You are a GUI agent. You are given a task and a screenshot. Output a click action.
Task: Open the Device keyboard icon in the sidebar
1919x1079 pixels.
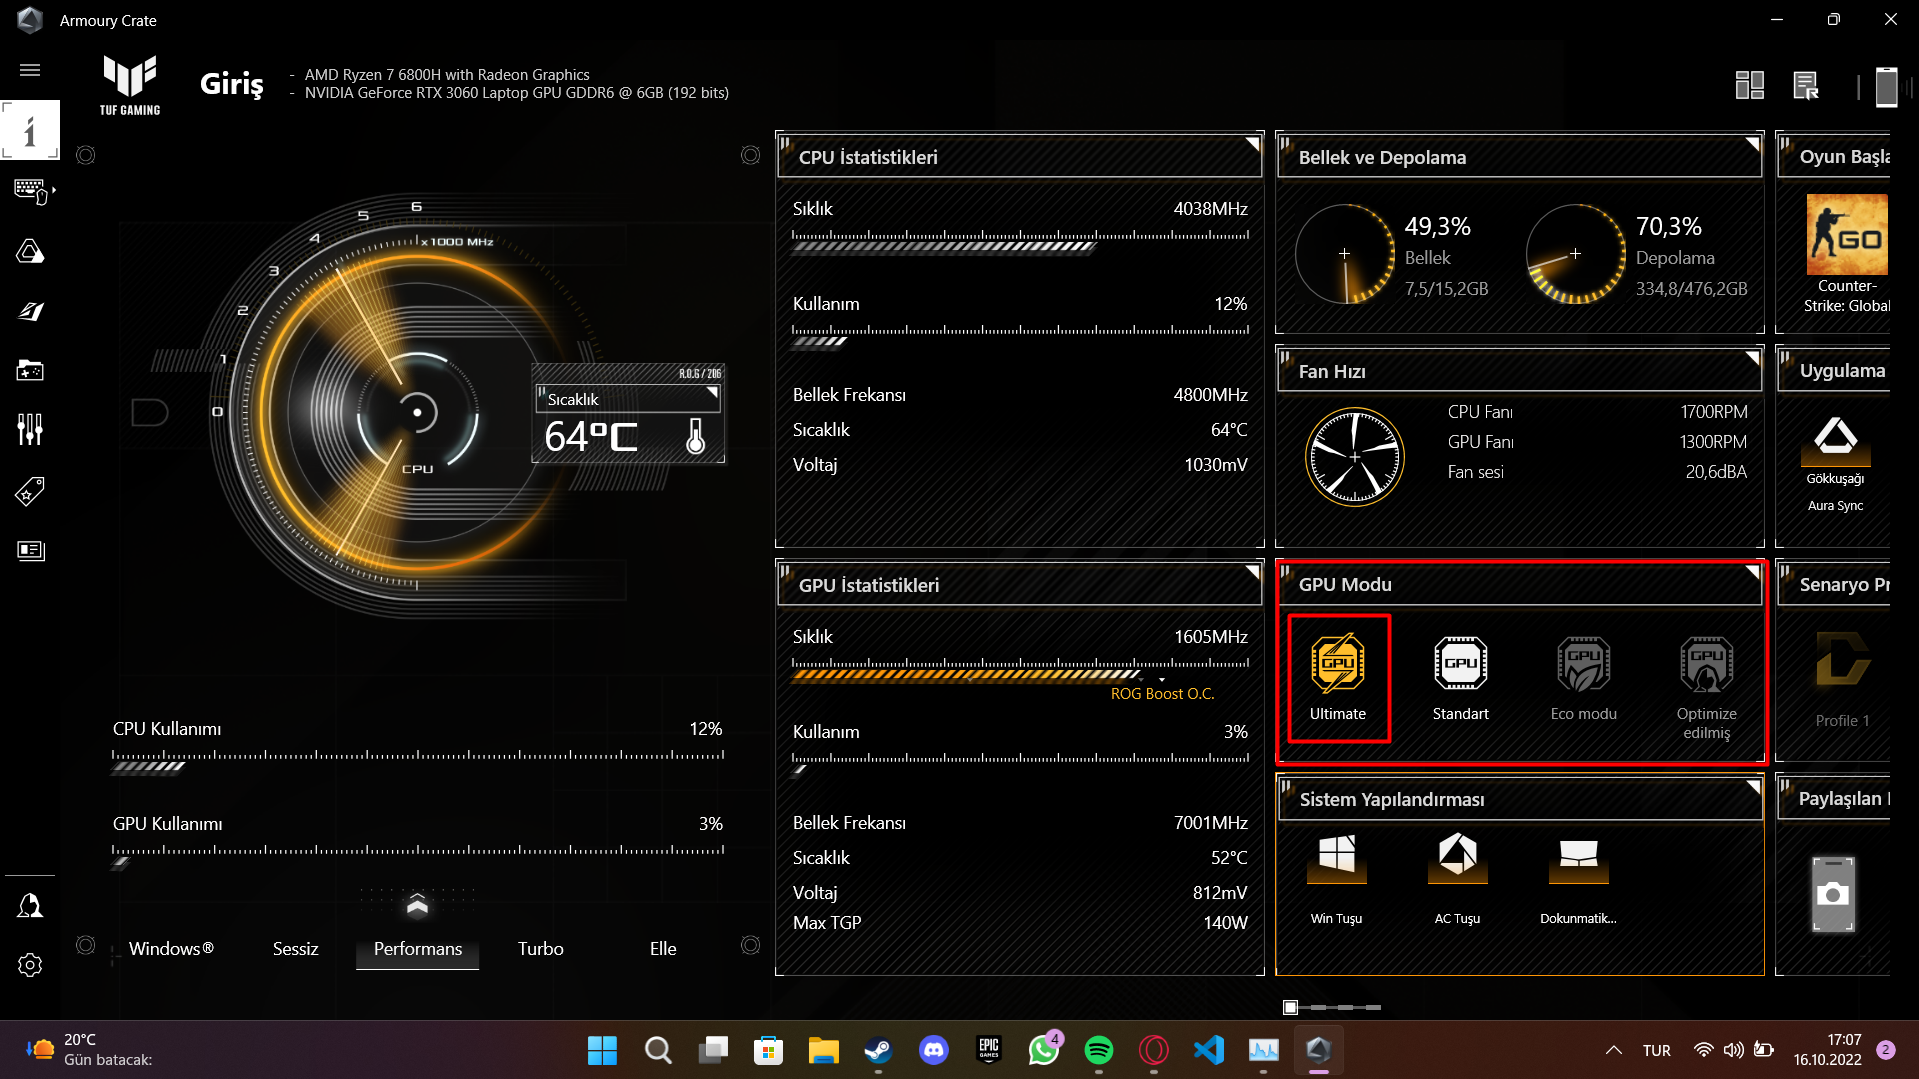click(32, 190)
